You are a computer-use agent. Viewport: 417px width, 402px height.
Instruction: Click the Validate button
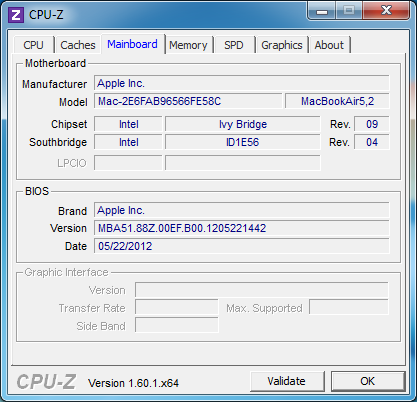pyautogui.click(x=287, y=381)
